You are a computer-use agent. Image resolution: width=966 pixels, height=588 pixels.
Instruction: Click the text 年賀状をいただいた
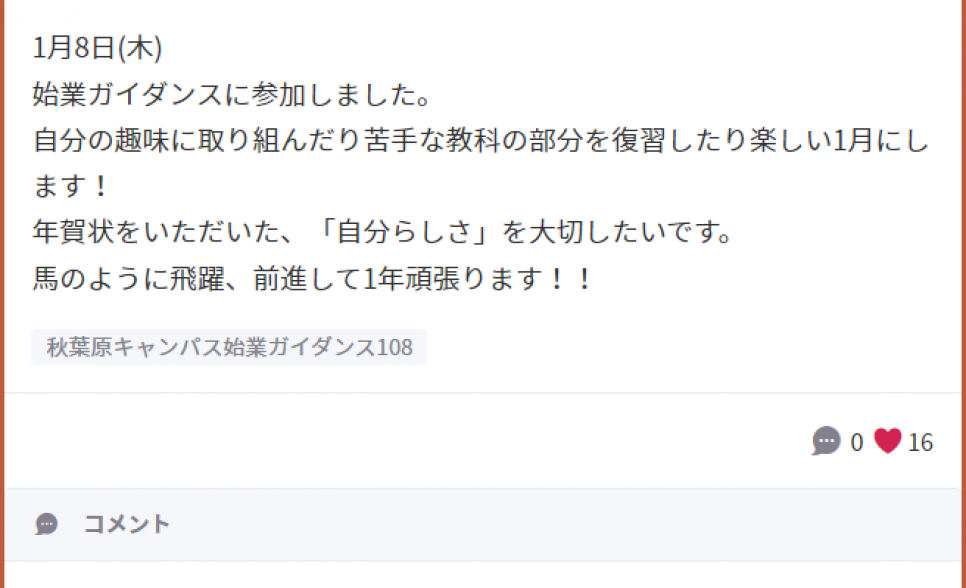(156, 232)
